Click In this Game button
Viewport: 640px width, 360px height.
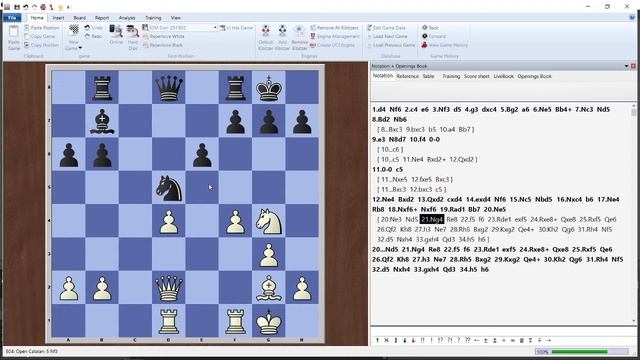[x=236, y=28]
